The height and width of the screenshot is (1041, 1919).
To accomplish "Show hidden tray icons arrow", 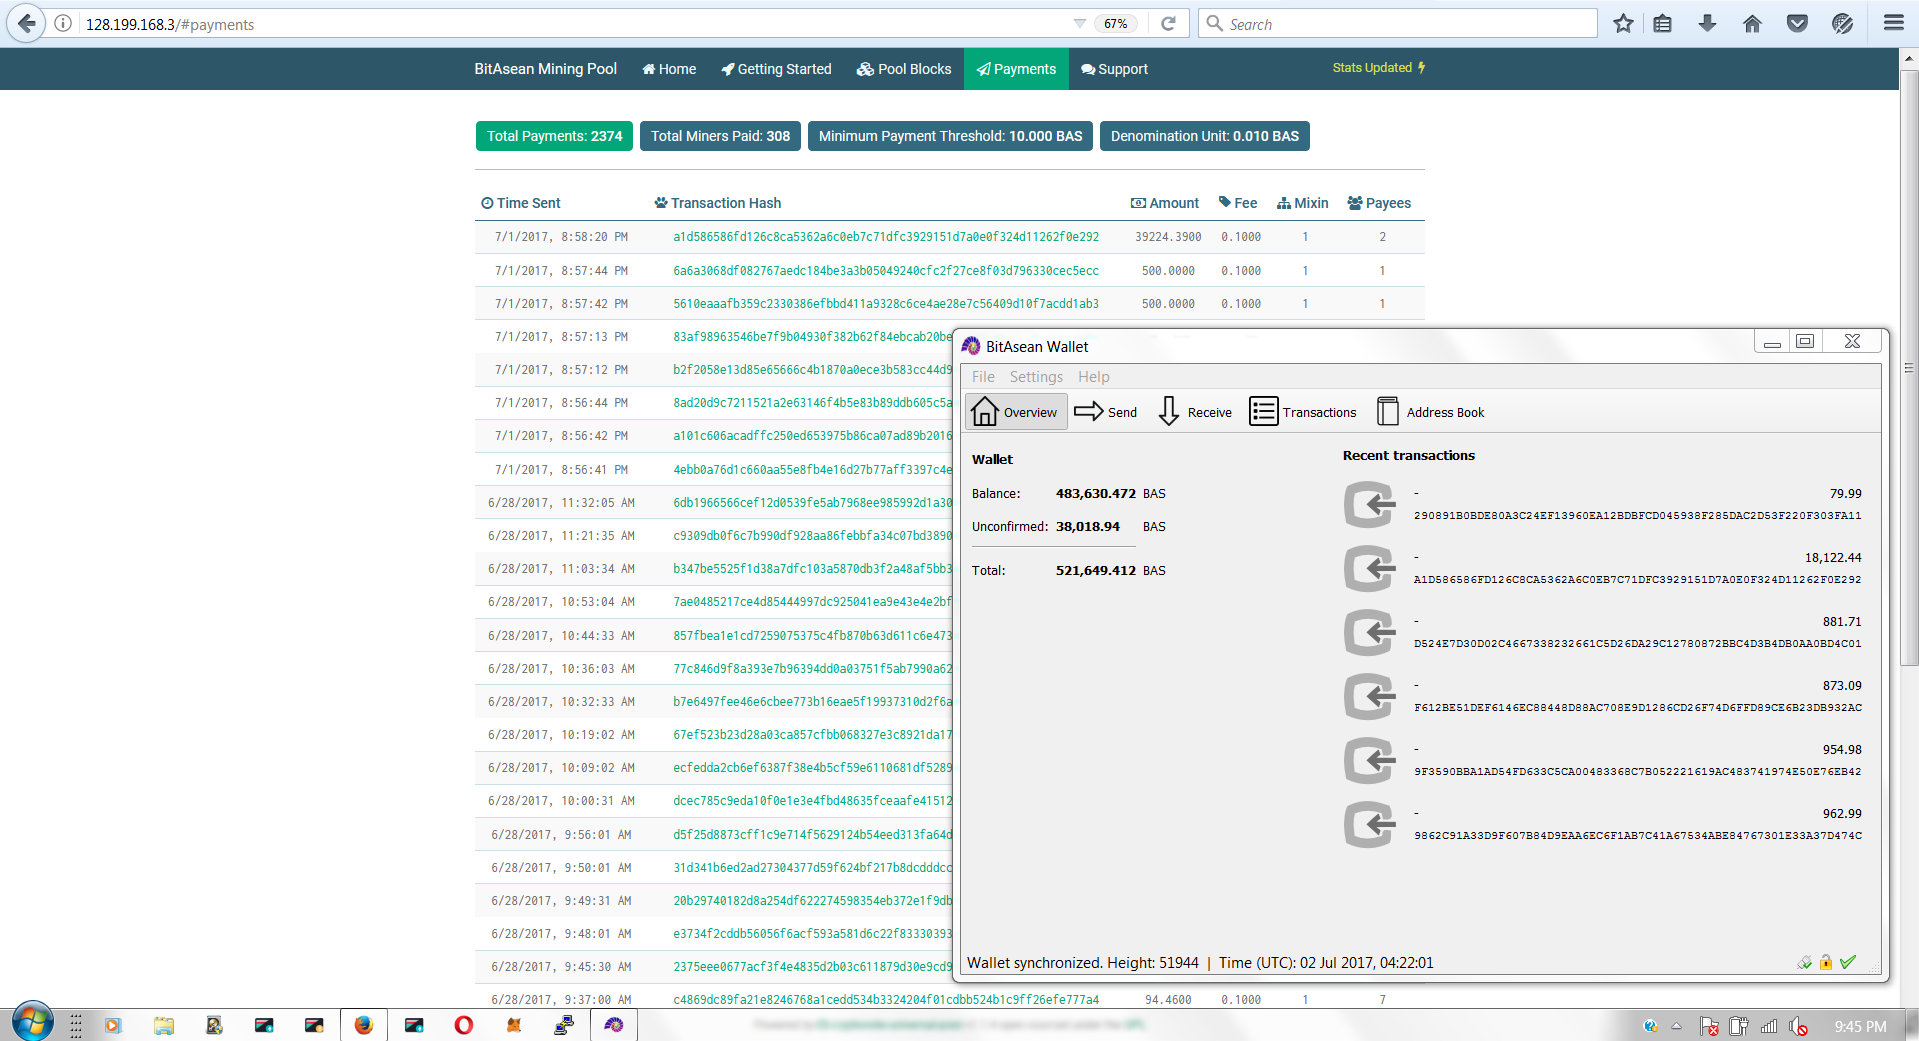I will coord(1677,1026).
